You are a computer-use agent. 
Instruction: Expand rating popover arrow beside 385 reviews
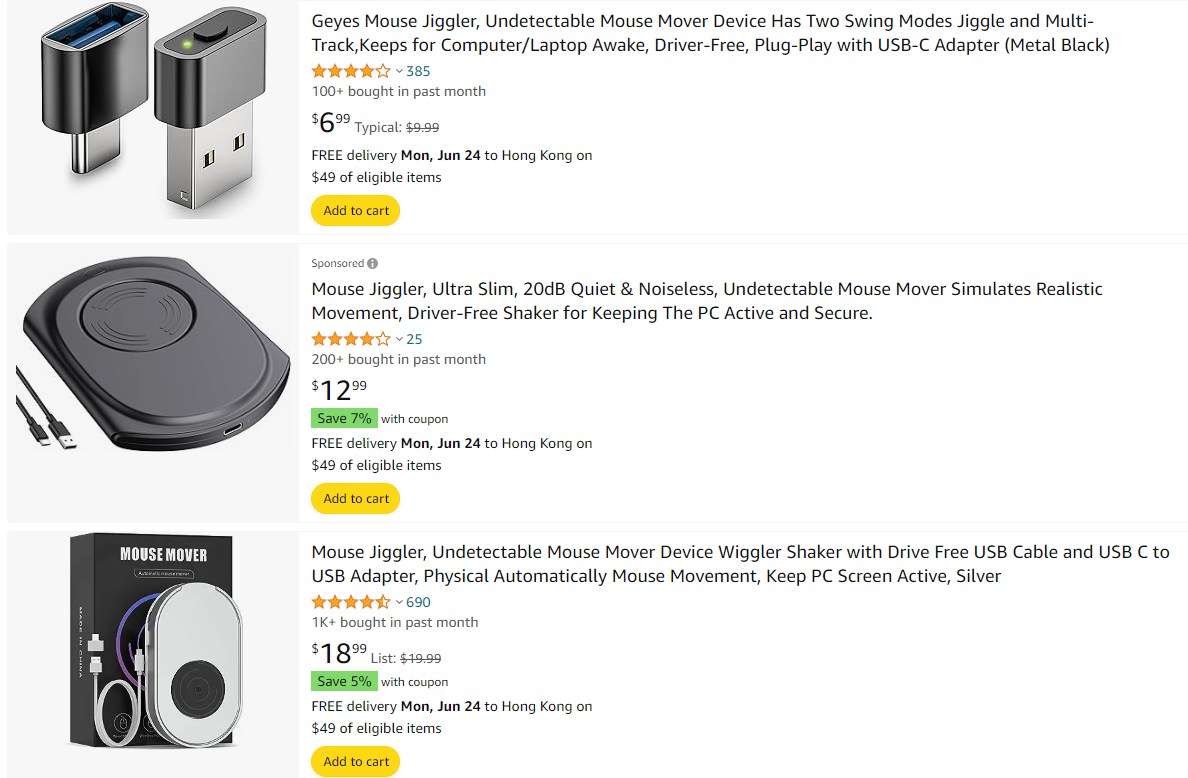tap(399, 71)
